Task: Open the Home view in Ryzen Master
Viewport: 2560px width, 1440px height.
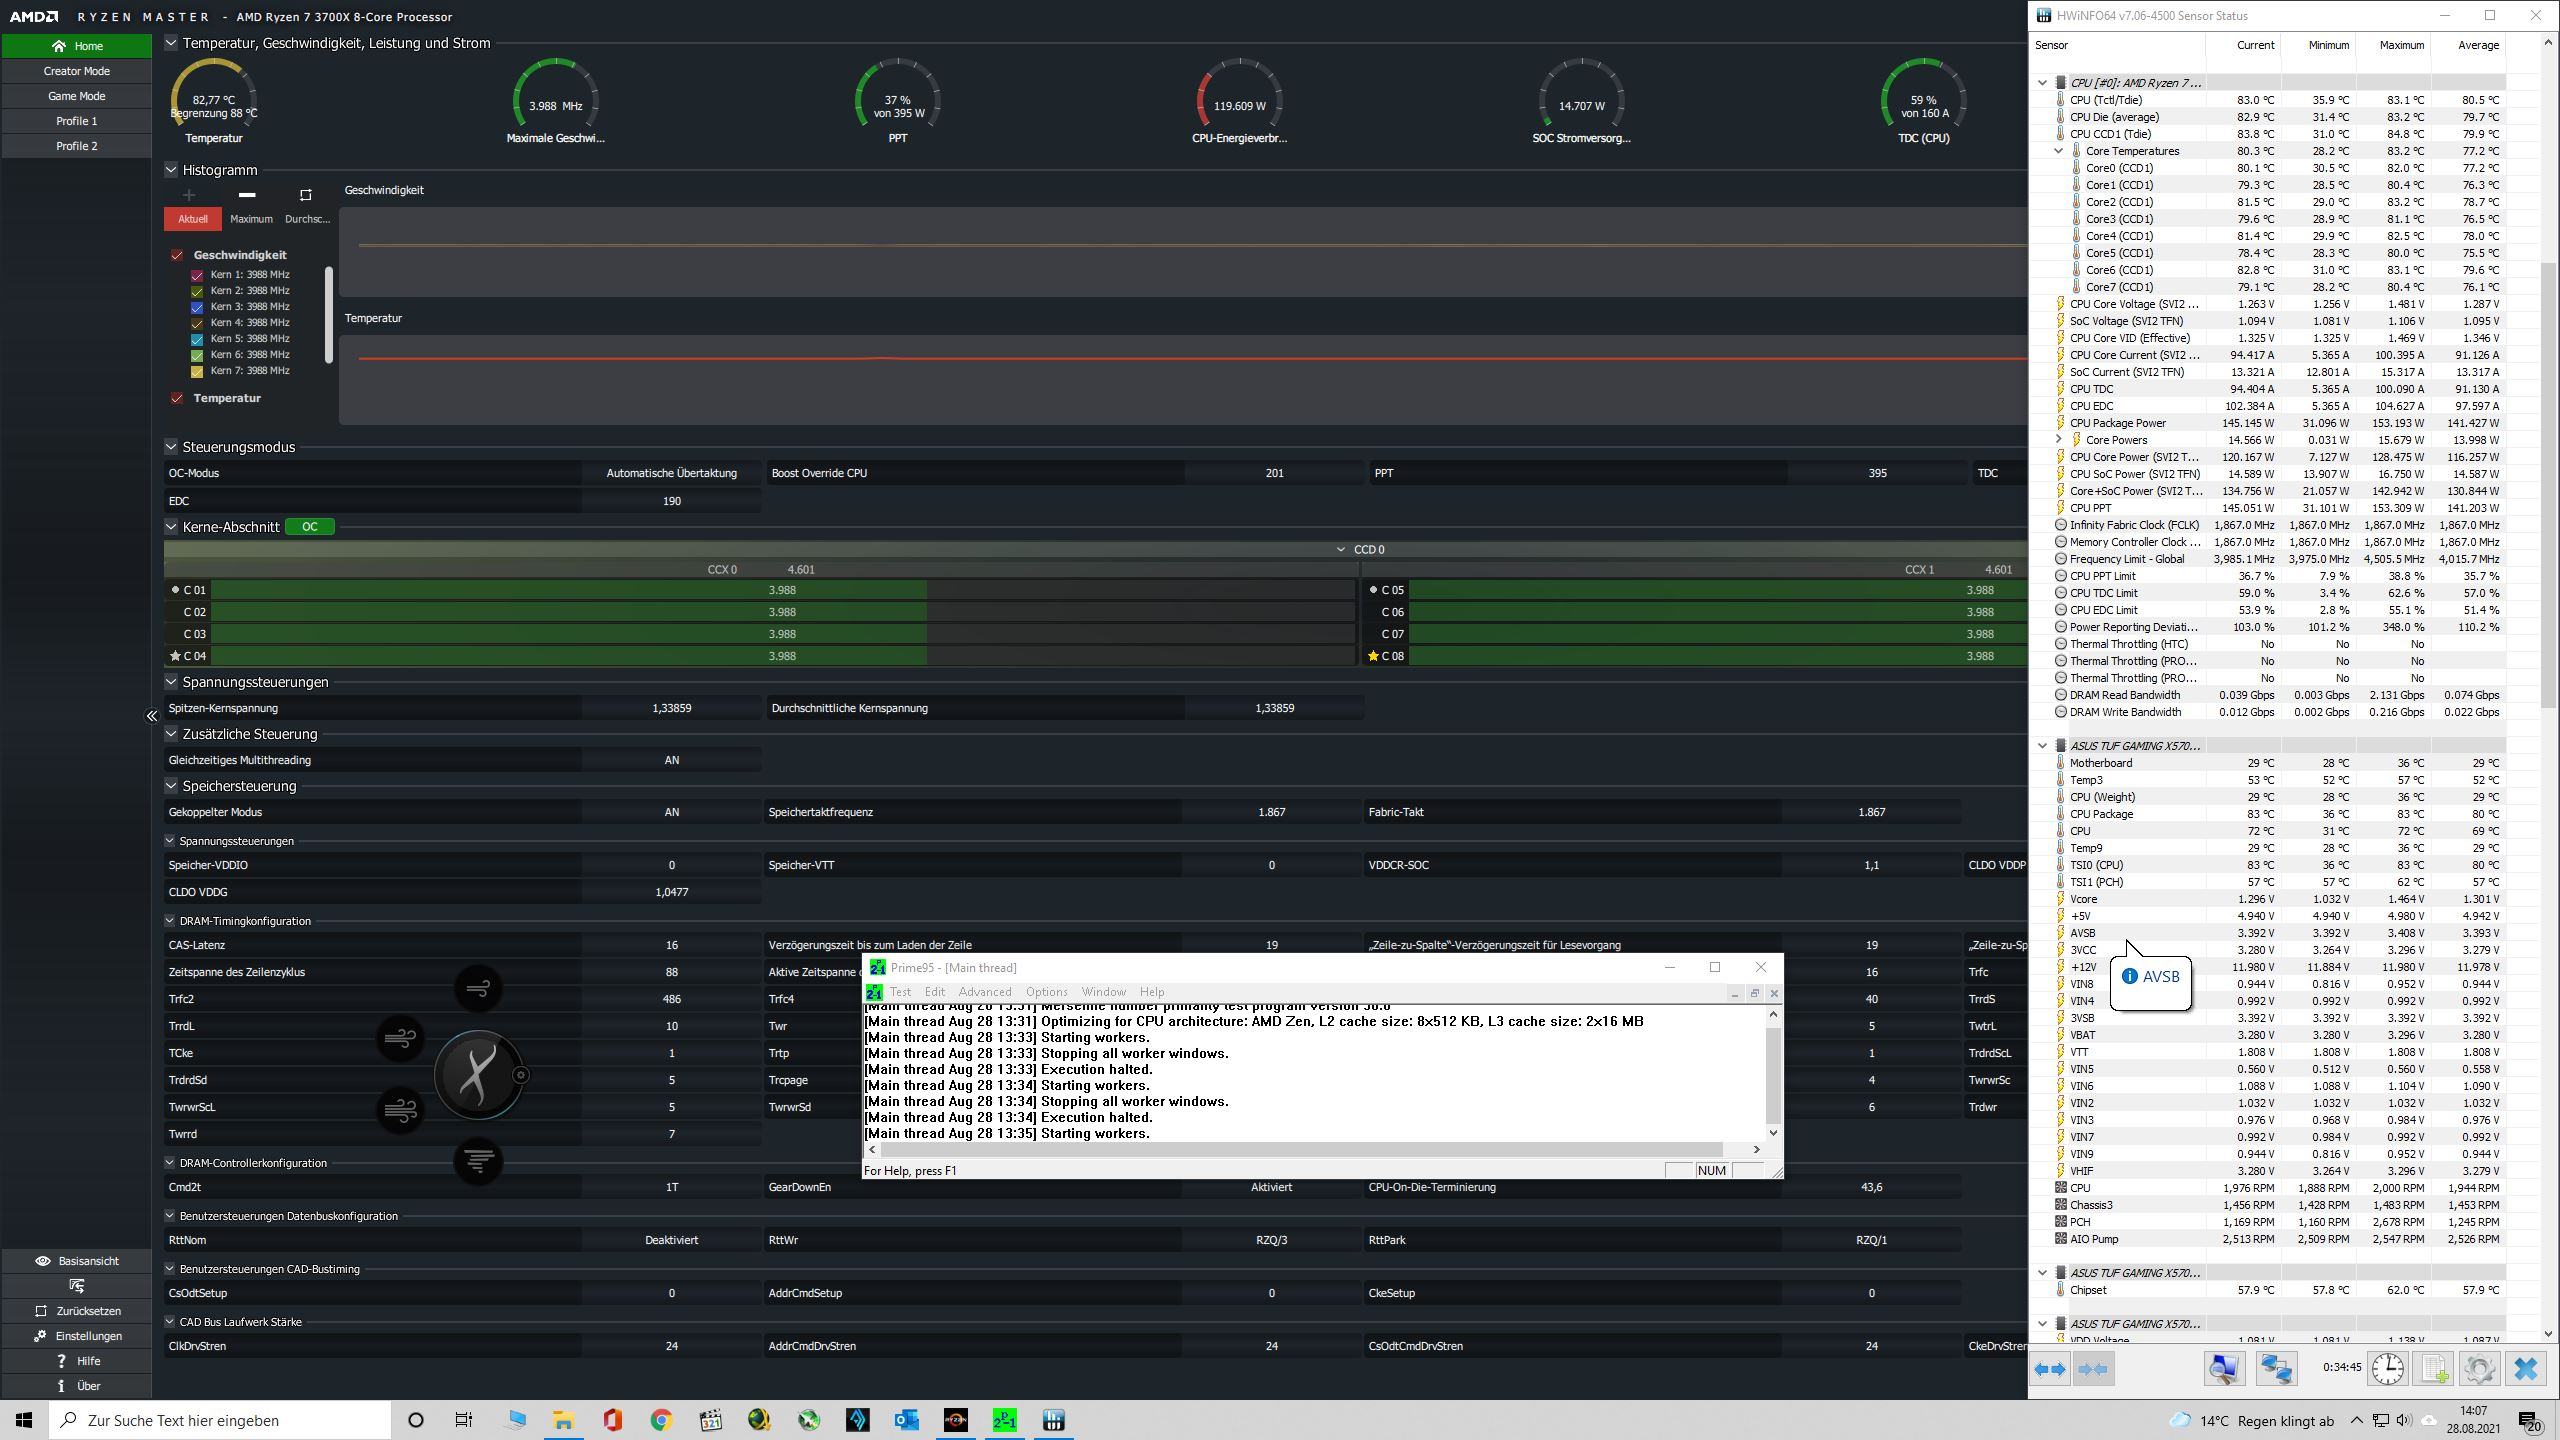Action: click(76, 46)
